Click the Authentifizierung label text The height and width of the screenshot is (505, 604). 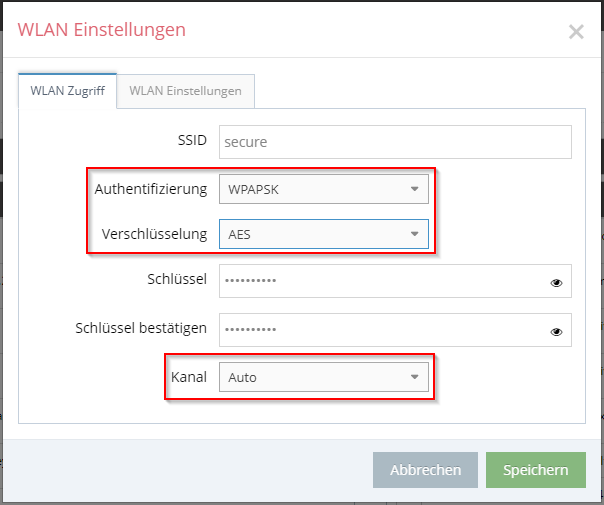[151, 189]
